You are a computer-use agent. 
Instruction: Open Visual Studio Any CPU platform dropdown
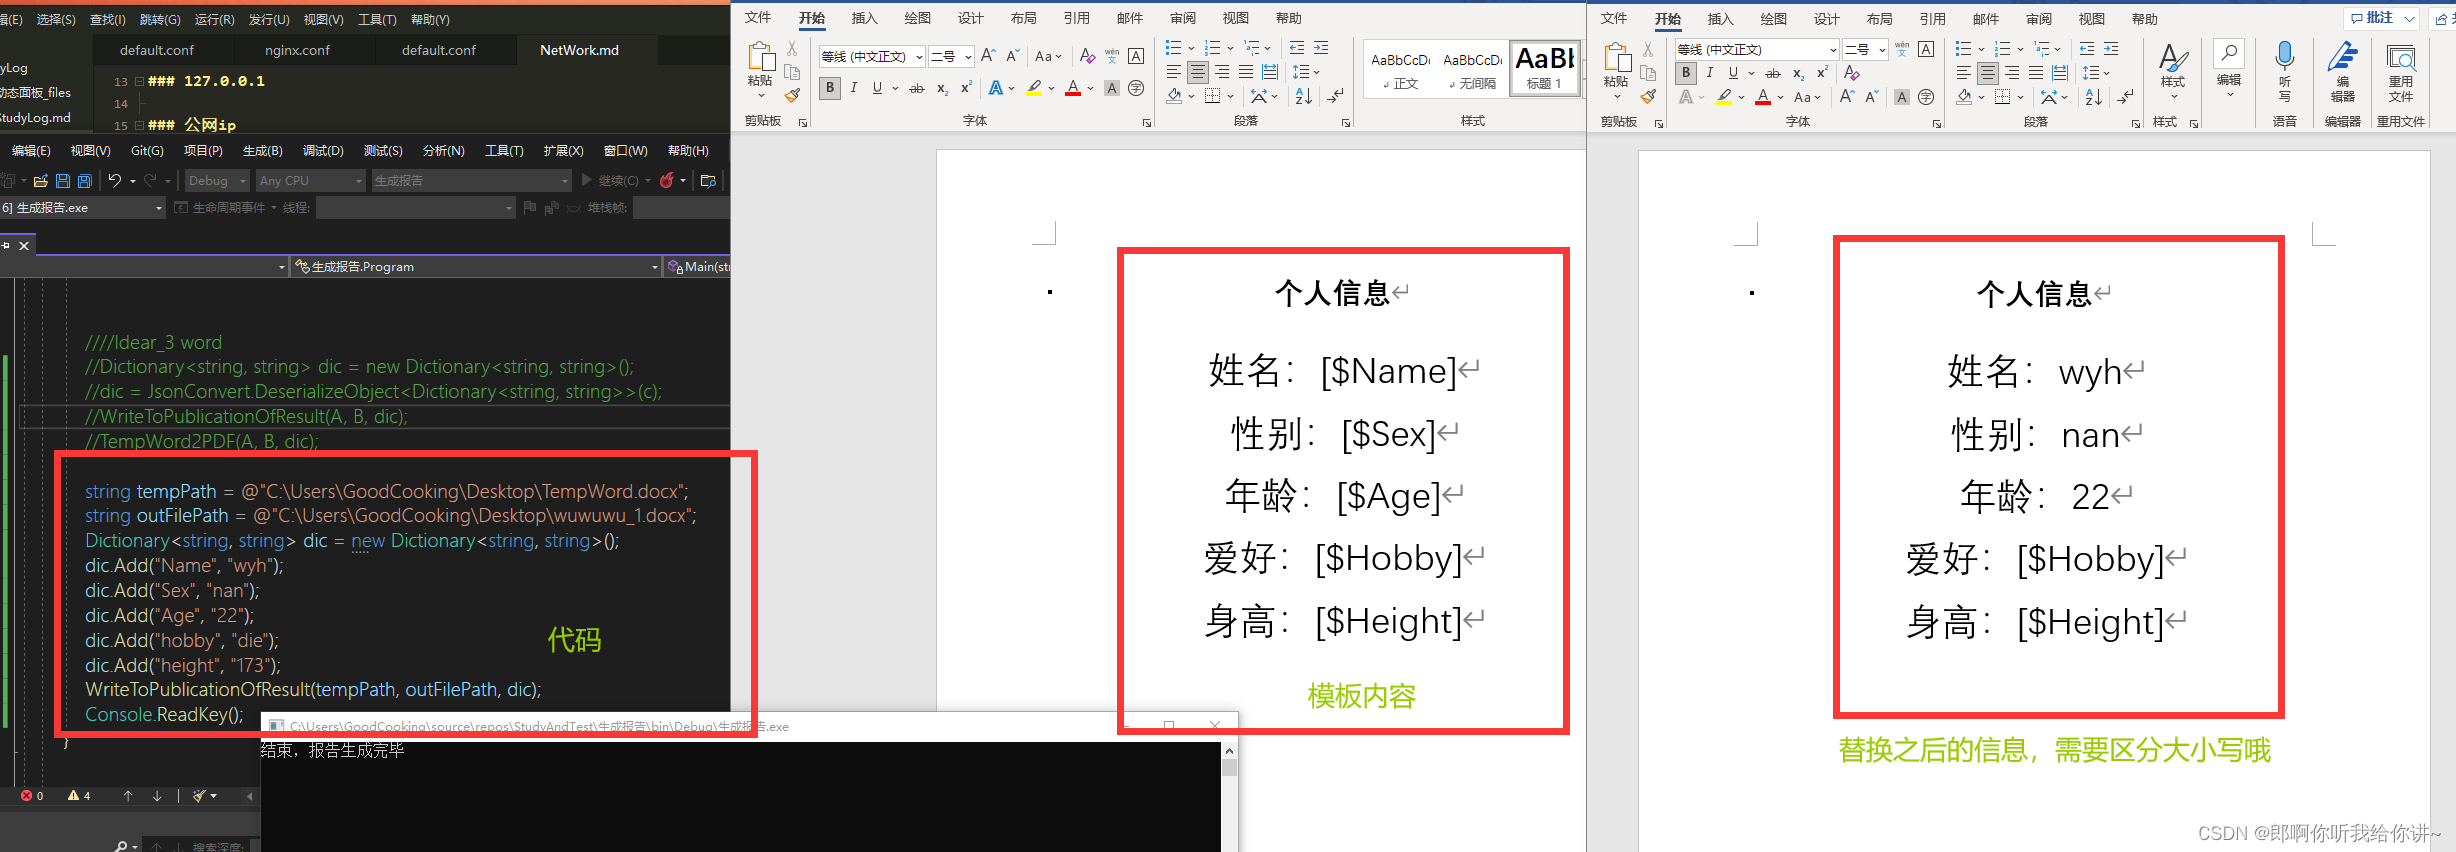[310, 181]
